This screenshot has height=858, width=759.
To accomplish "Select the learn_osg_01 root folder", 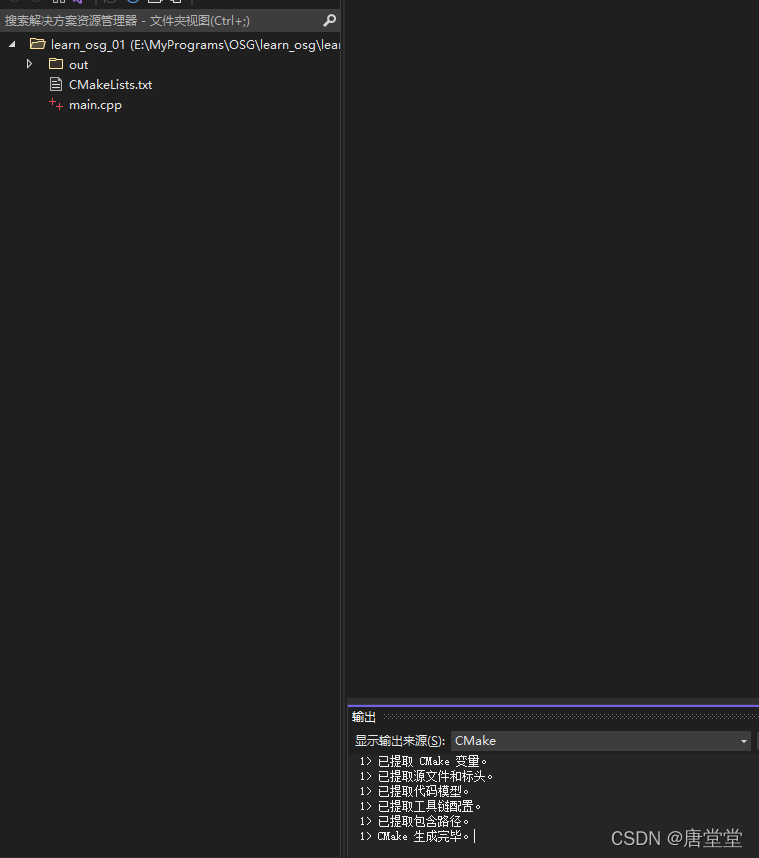I will coord(195,44).
